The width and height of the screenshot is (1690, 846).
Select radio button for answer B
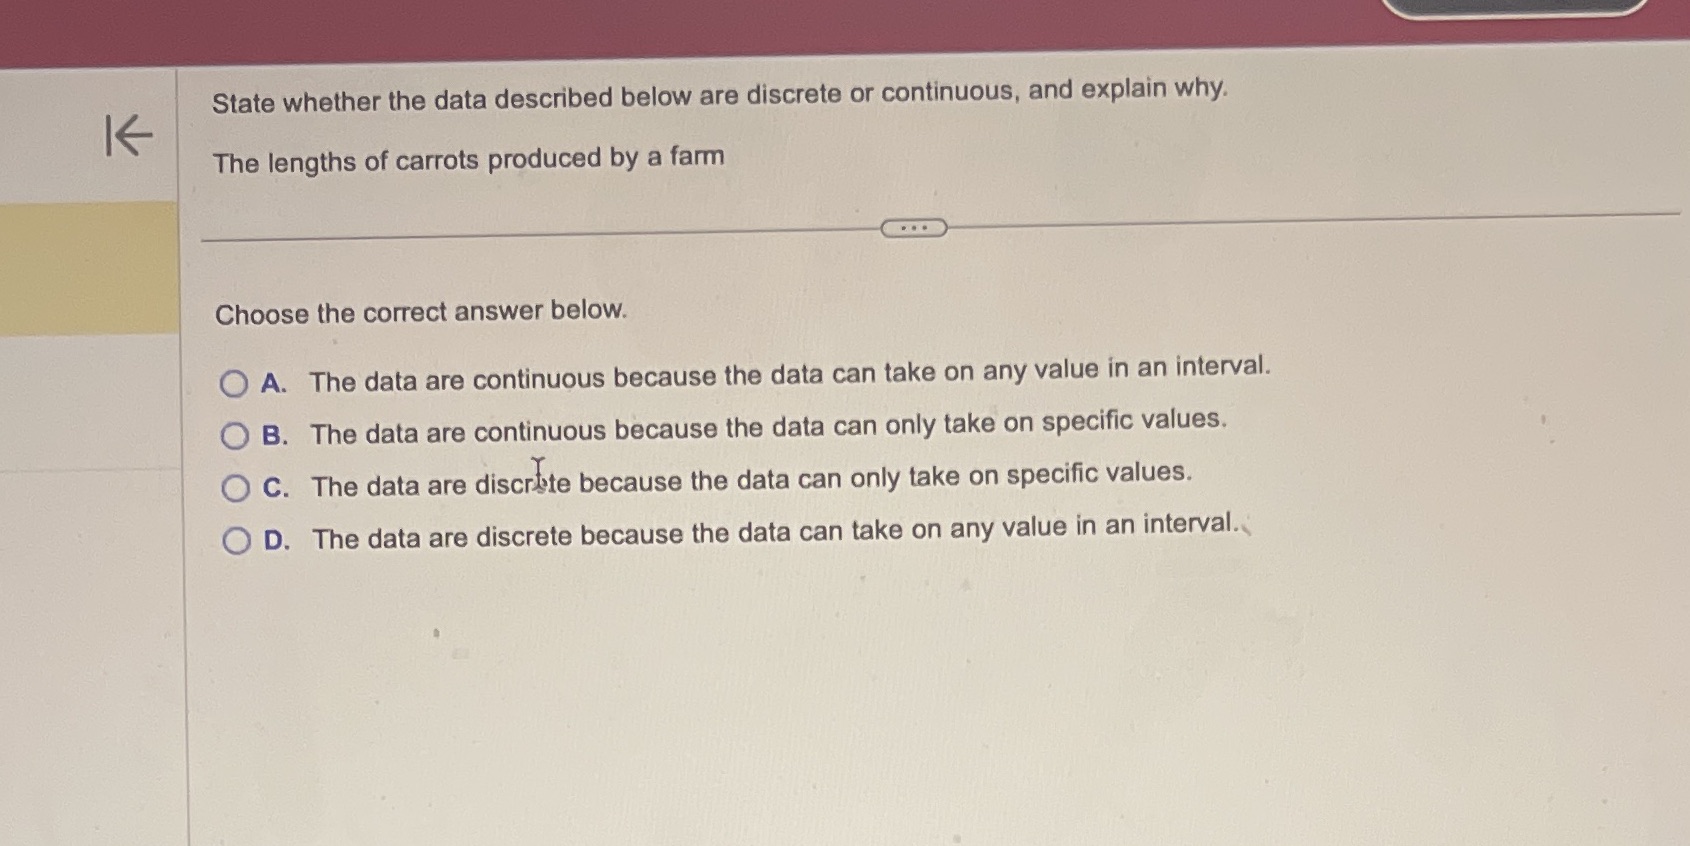click(236, 434)
